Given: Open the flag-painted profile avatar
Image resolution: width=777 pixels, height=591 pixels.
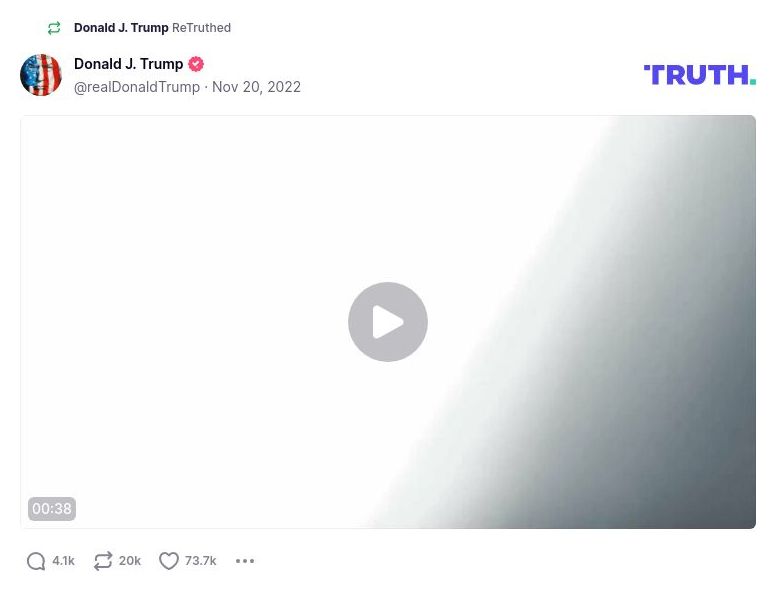Looking at the screenshot, I should (41, 75).
